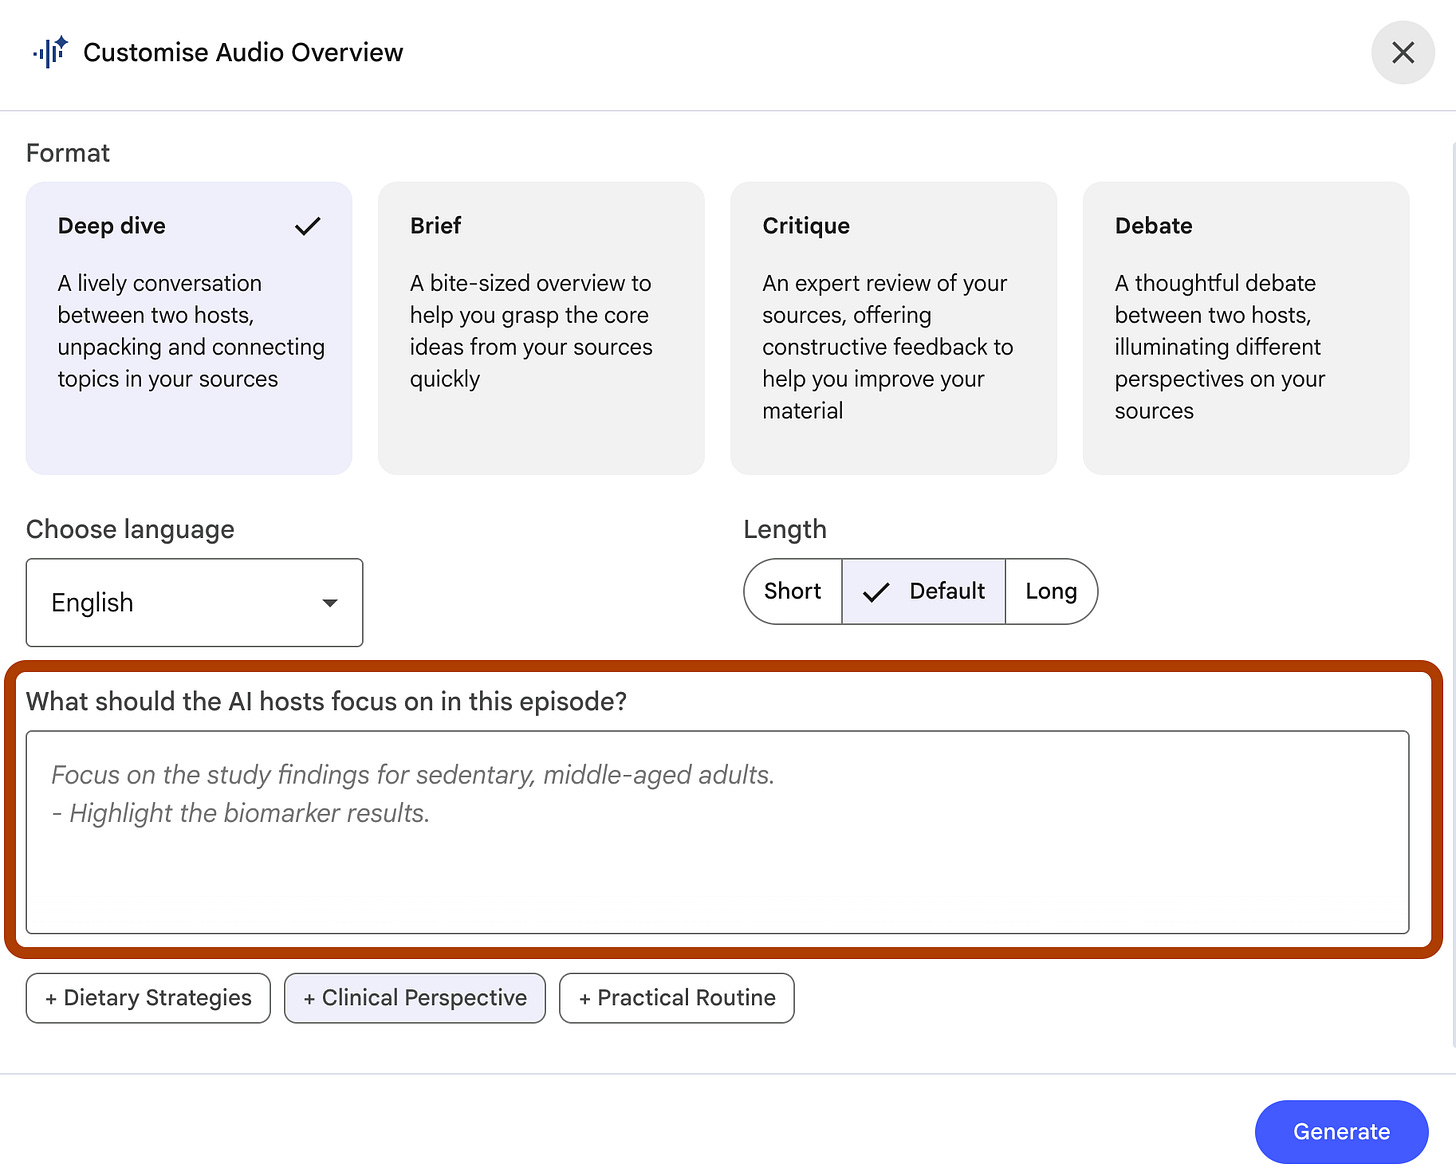
Task: Set length to Long
Action: pos(1051,591)
